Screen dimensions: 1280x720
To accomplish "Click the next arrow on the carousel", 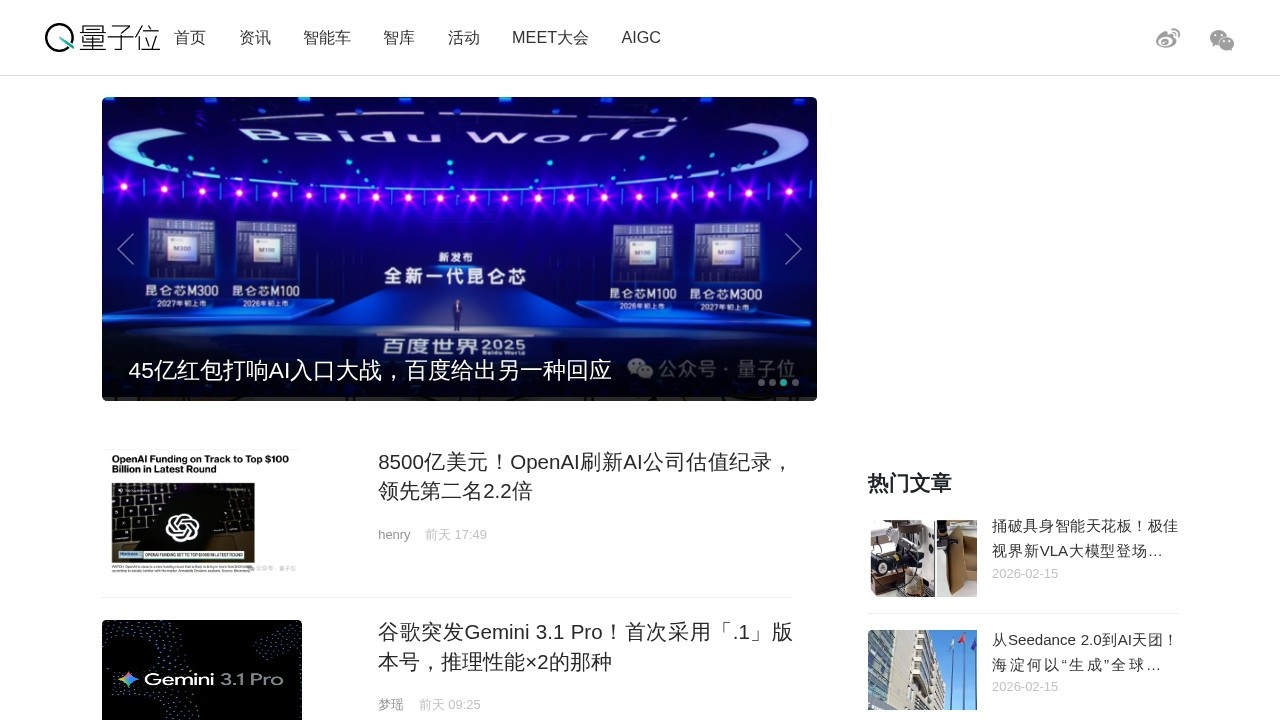I will (x=792, y=248).
